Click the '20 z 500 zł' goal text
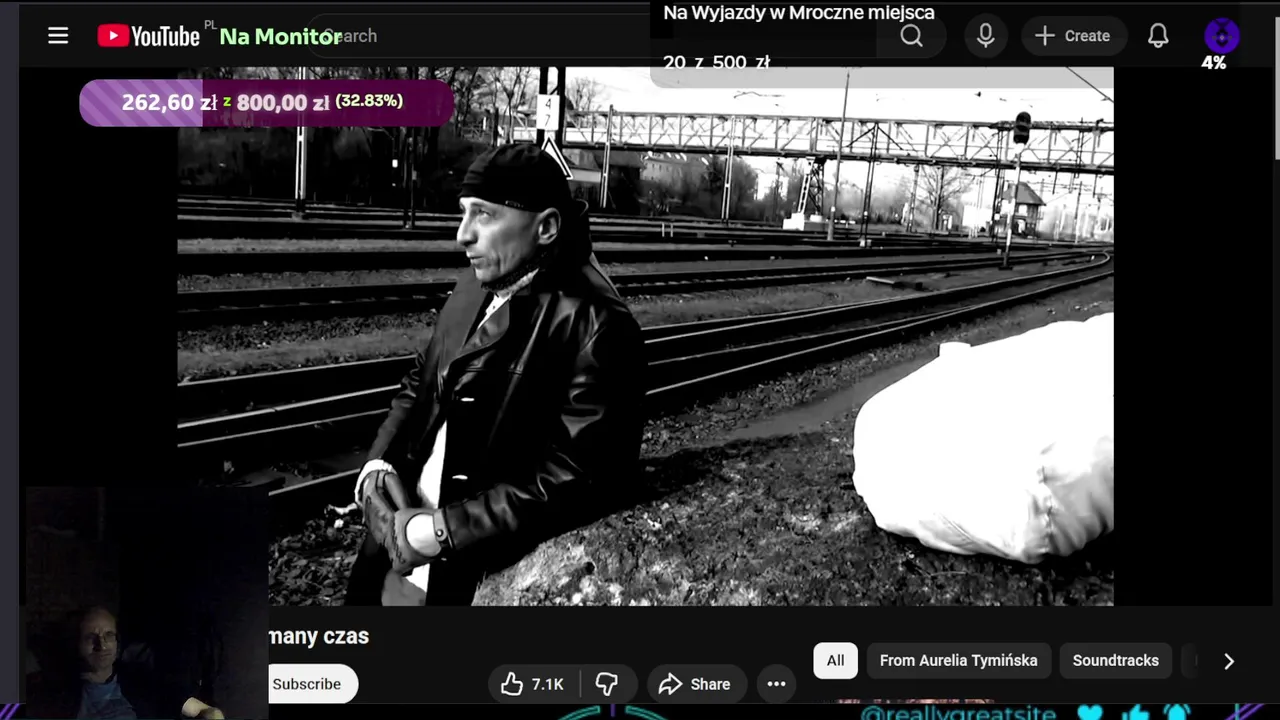The image size is (1280, 720). click(716, 62)
